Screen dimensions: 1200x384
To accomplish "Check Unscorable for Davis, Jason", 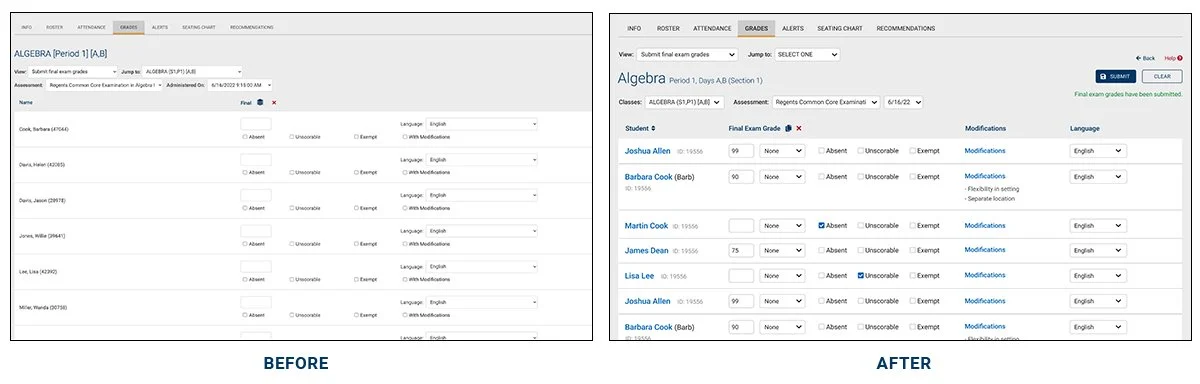I will point(292,208).
